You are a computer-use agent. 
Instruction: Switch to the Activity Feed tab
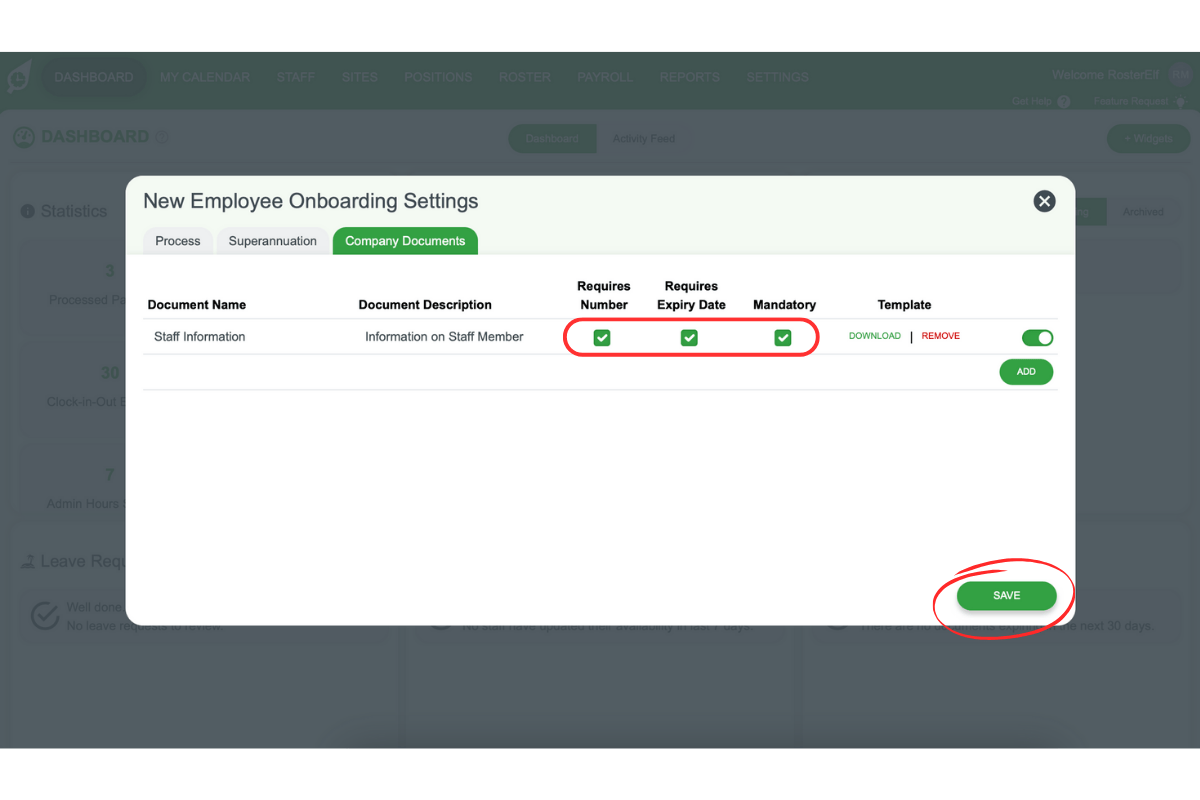point(644,139)
